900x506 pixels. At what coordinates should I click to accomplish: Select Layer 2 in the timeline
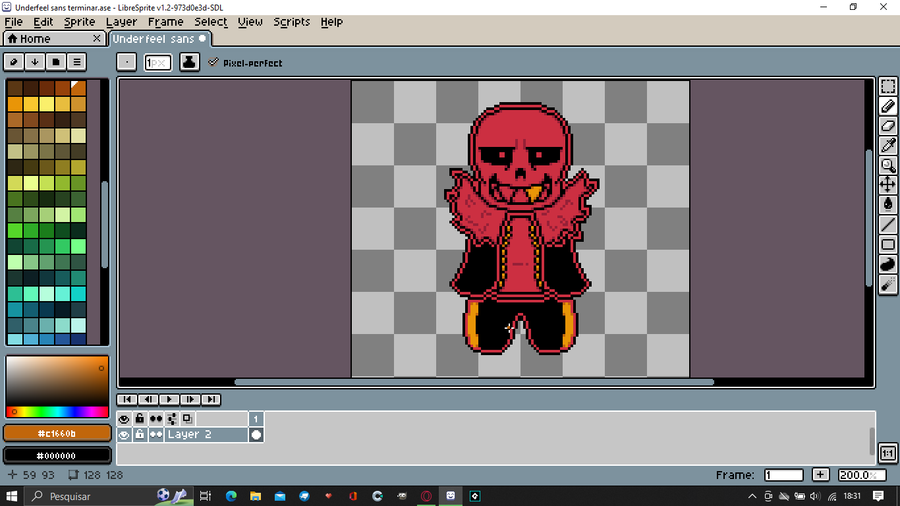click(207, 435)
